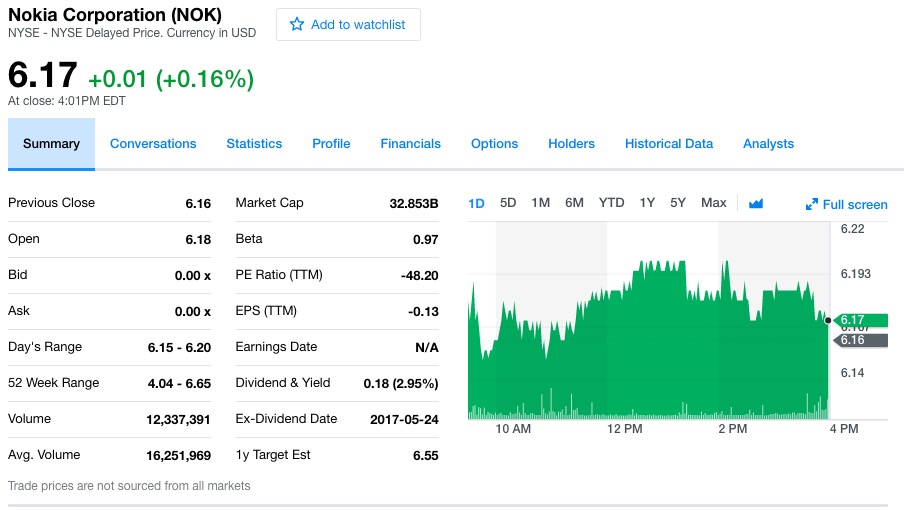Go to the Profile tab
Image resolution: width=904 pixels, height=511 pixels.
331,144
